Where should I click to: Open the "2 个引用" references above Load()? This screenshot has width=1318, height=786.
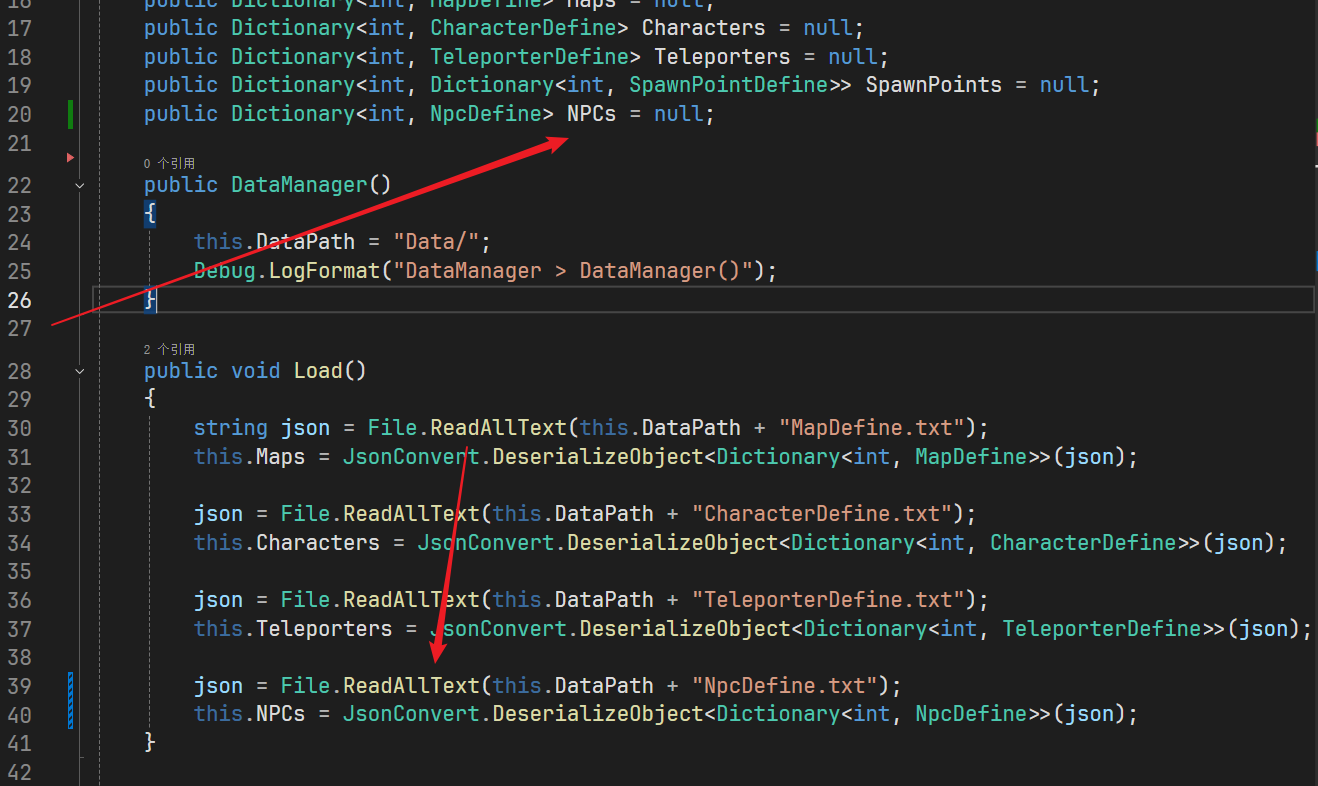(169, 349)
